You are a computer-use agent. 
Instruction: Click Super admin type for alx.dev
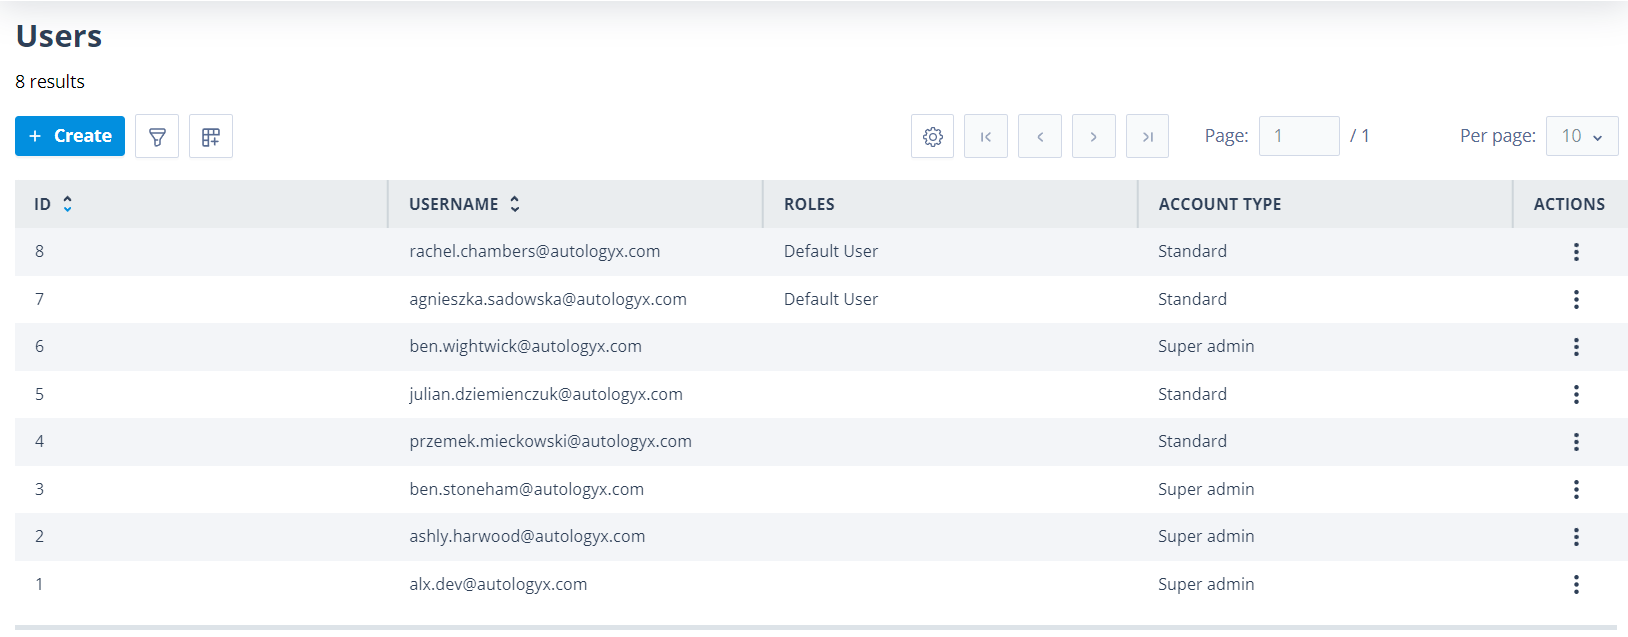pyautogui.click(x=1206, y=584)
